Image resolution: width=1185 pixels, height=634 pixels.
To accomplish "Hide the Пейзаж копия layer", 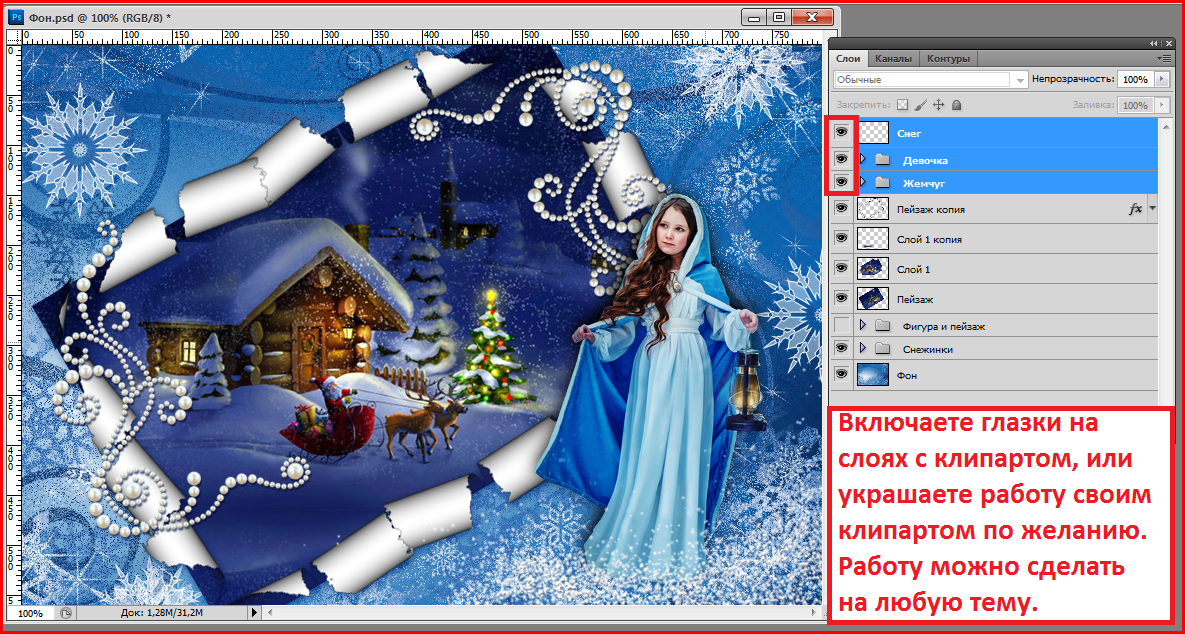I will [841, 209].
